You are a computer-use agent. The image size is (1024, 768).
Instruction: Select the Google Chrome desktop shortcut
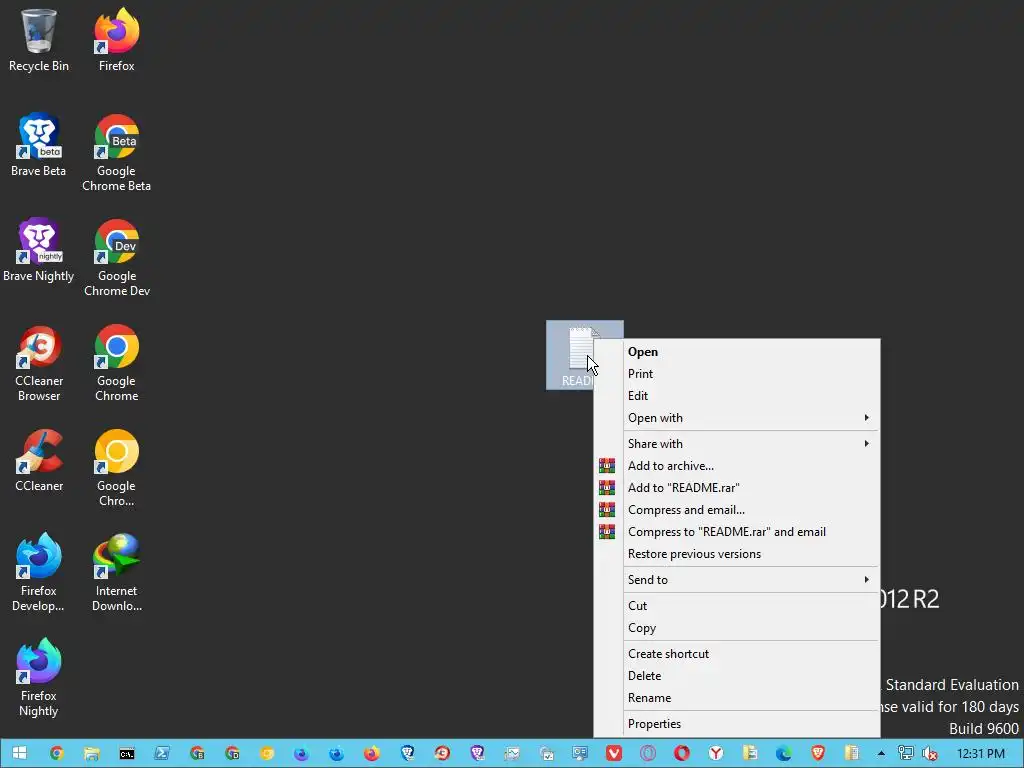coord(116,363)
